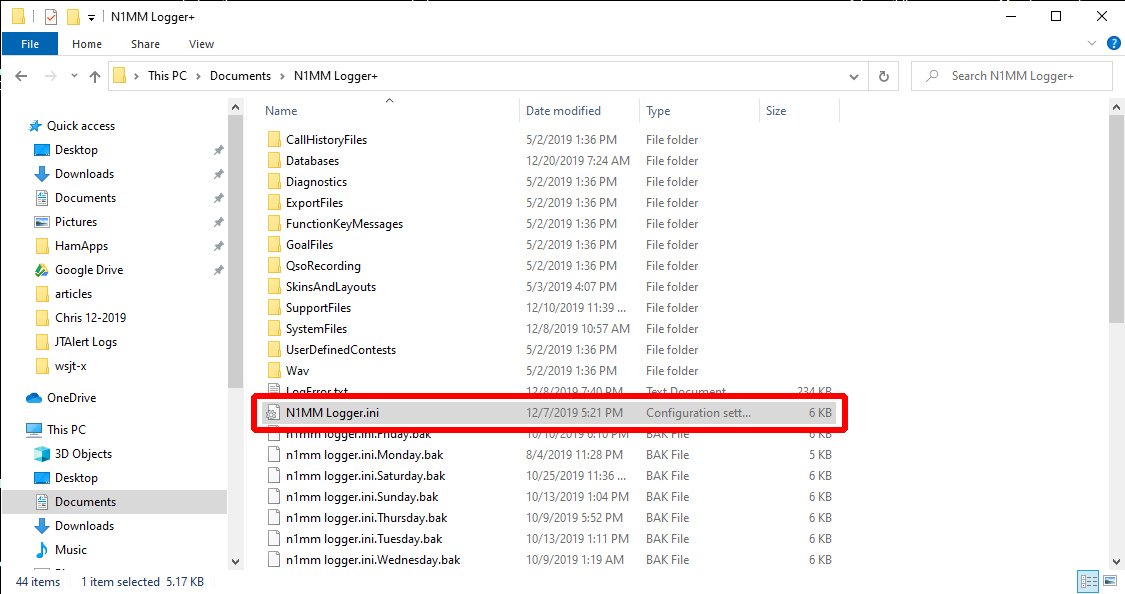Open the File menu tab
Screen dimensions: 1125x594
tap(30, 44)
